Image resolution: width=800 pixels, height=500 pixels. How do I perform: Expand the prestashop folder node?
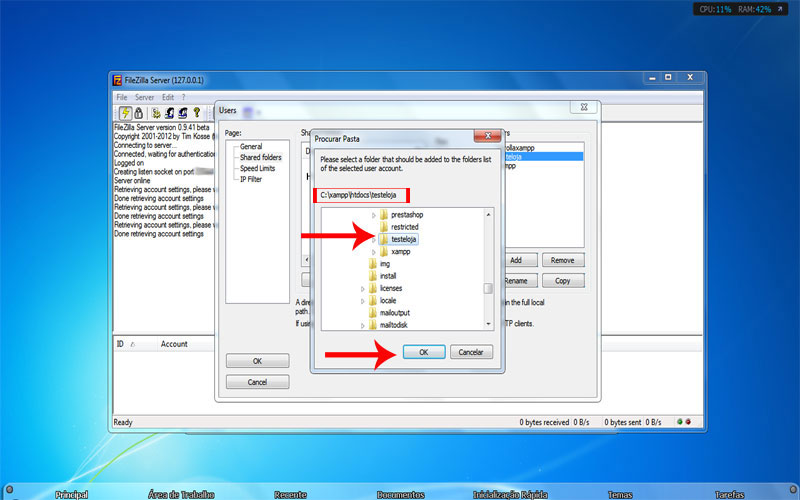[x=373, y=215]
